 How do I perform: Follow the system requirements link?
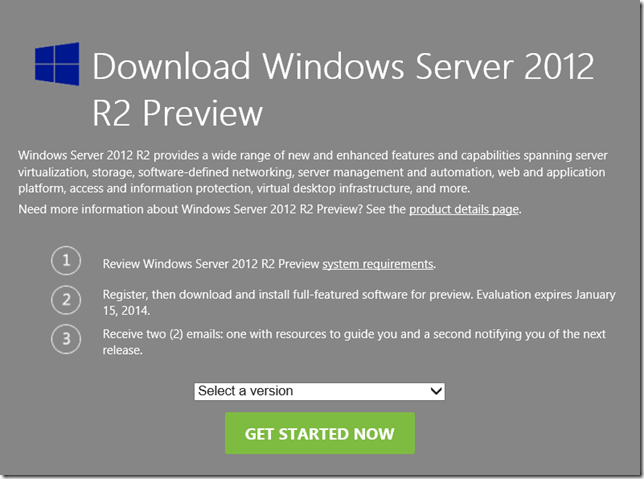(378, 264)
